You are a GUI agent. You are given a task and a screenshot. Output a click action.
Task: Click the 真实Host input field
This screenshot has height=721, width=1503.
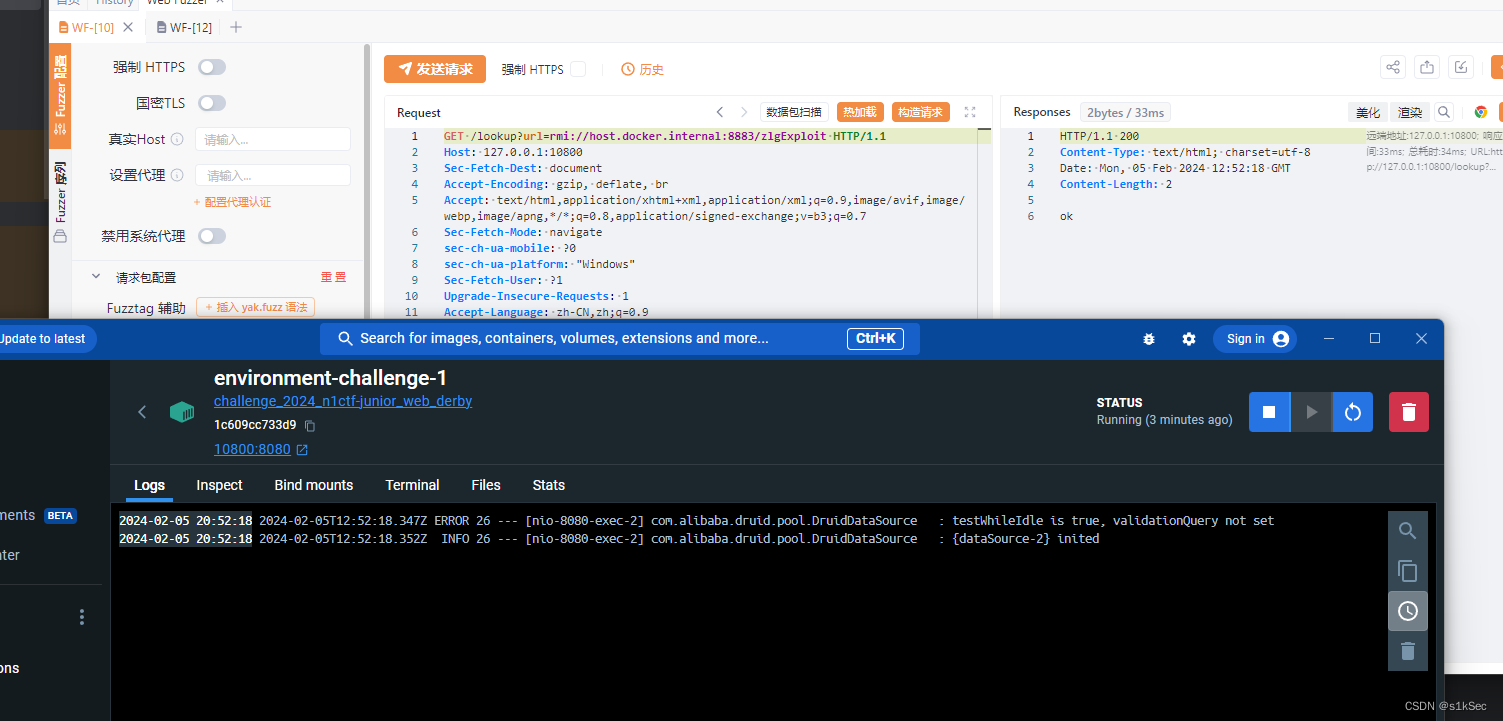[273, 139]
